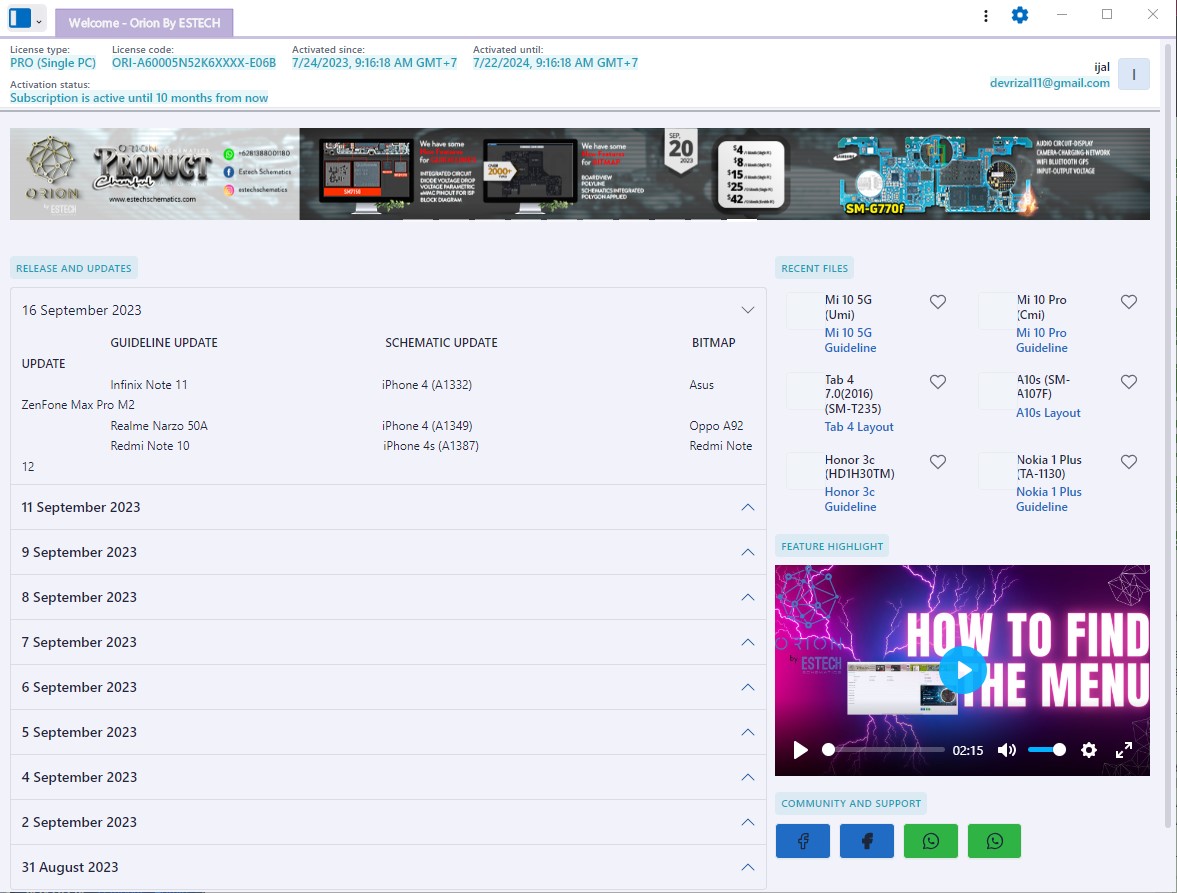Toggle heart favorite for A10s (SM-A107F)
The width and height of the screenshot is (1177, 893).
click(x=1128, y=382)
